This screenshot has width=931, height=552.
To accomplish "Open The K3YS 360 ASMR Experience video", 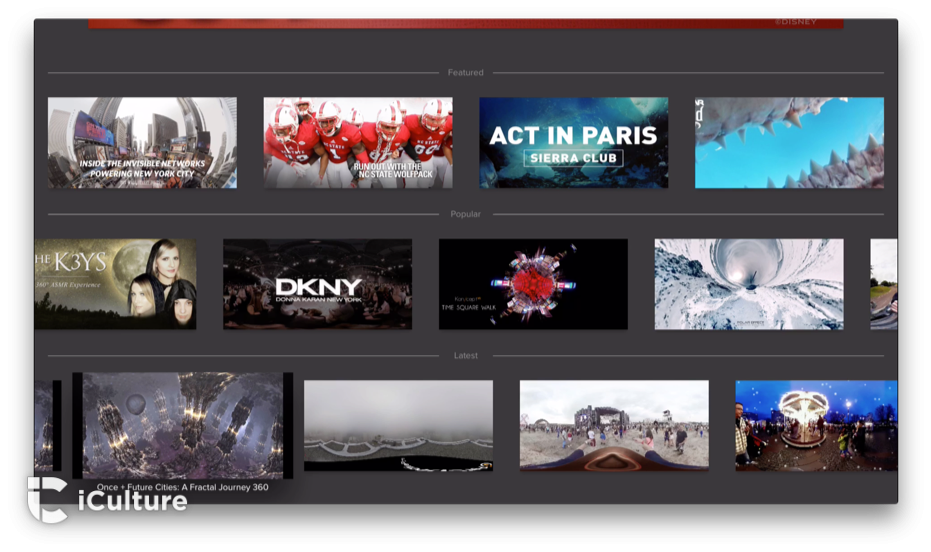I will pyautogui.click(x=115, y=284).
